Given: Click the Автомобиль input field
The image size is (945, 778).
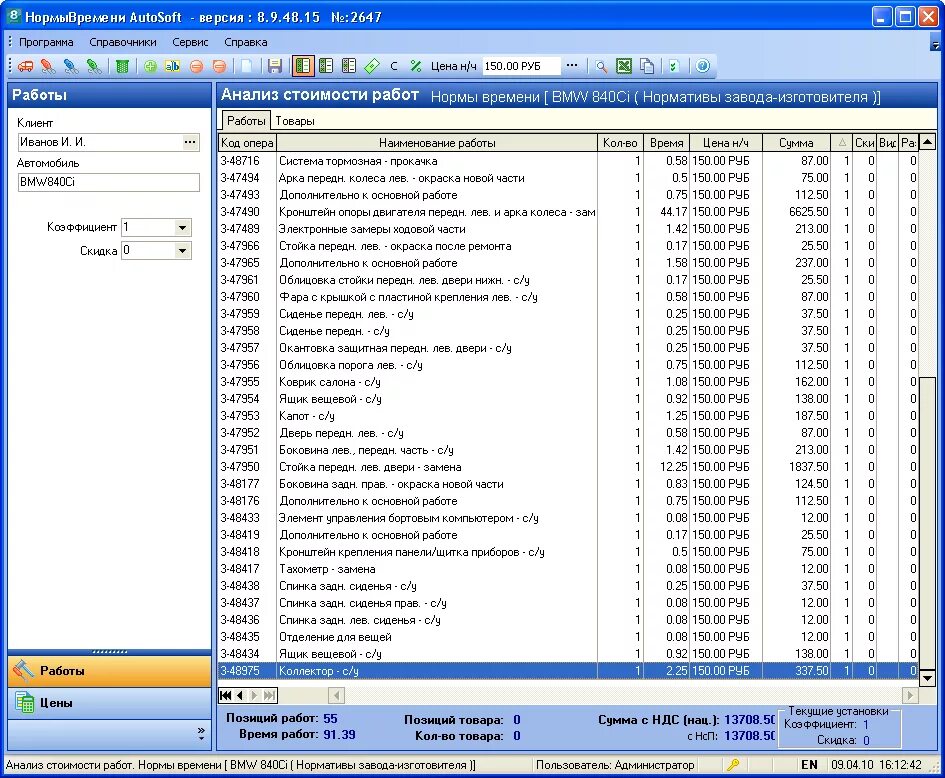Looking at the screenshot, I should click(108, 182).
